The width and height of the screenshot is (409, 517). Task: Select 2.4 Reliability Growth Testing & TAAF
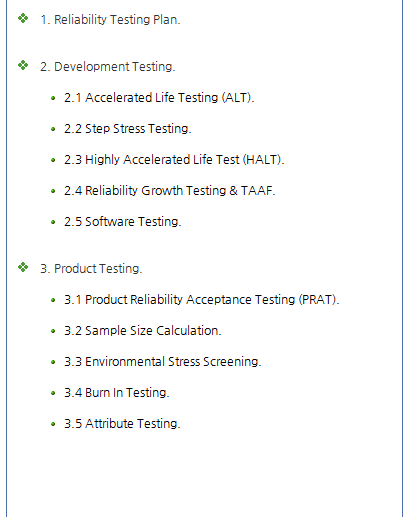click(170, 191)
